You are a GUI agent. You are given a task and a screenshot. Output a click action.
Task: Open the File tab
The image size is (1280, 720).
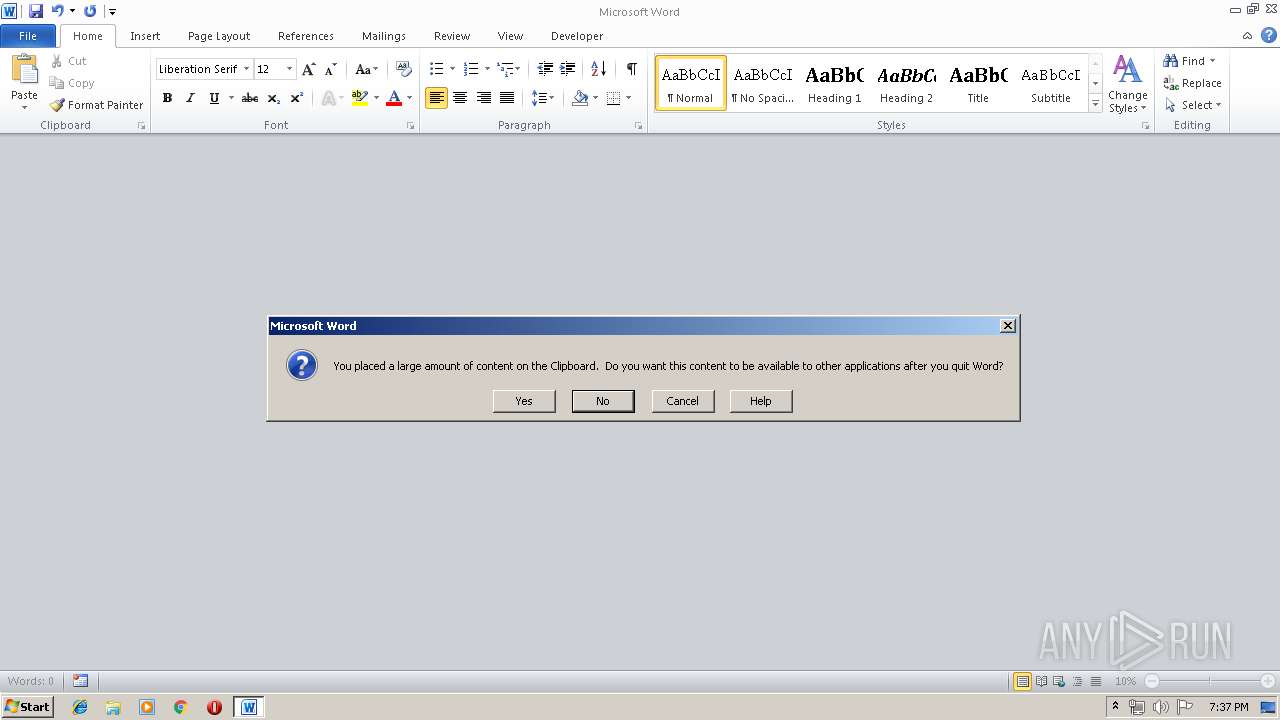pos(28,36)
